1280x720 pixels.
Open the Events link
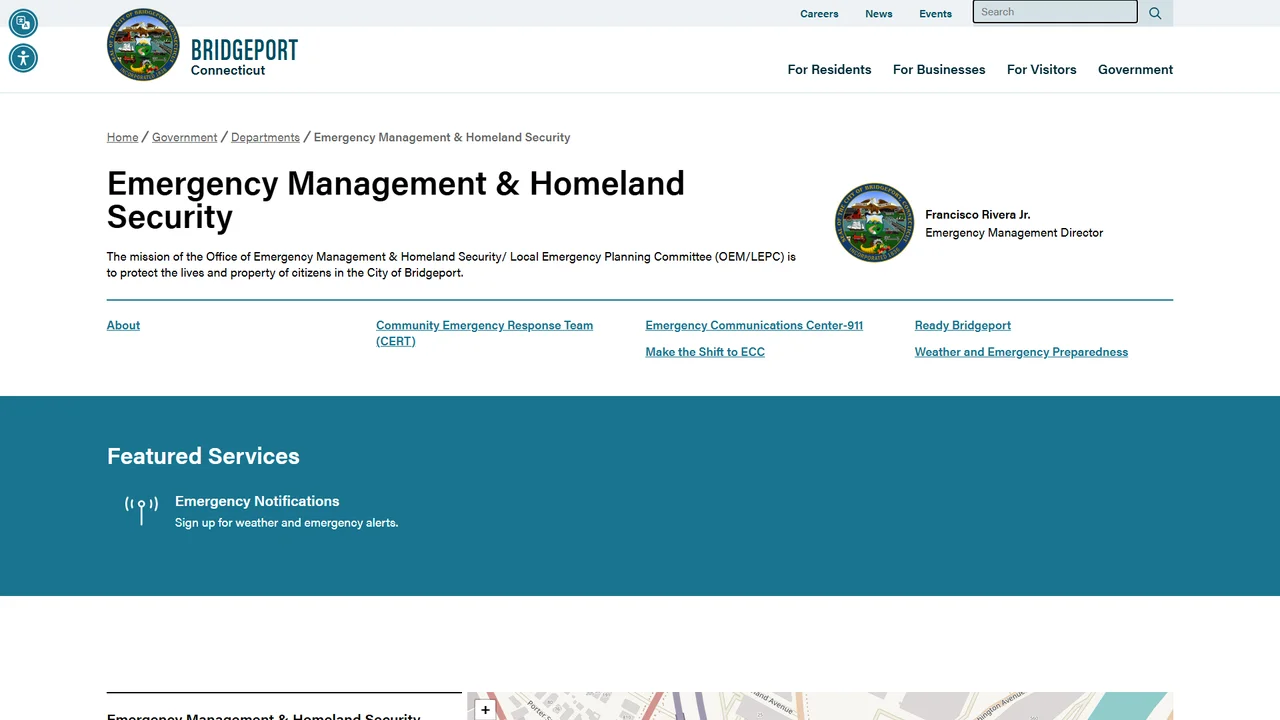(x=936, y=14)
